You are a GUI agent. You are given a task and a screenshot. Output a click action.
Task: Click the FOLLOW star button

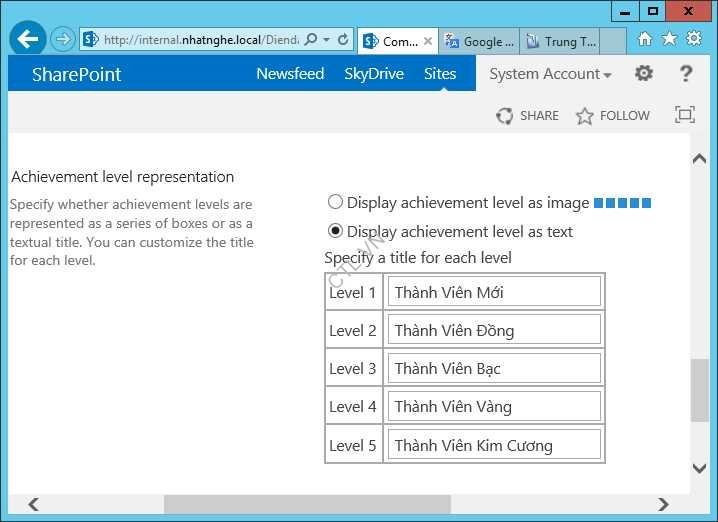point(613,116)
